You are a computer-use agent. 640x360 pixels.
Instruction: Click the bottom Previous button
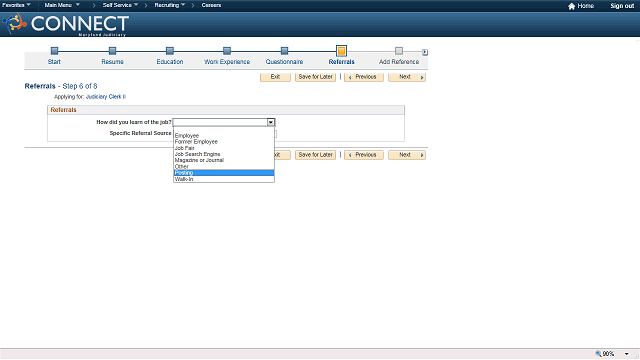click(364, 155)
